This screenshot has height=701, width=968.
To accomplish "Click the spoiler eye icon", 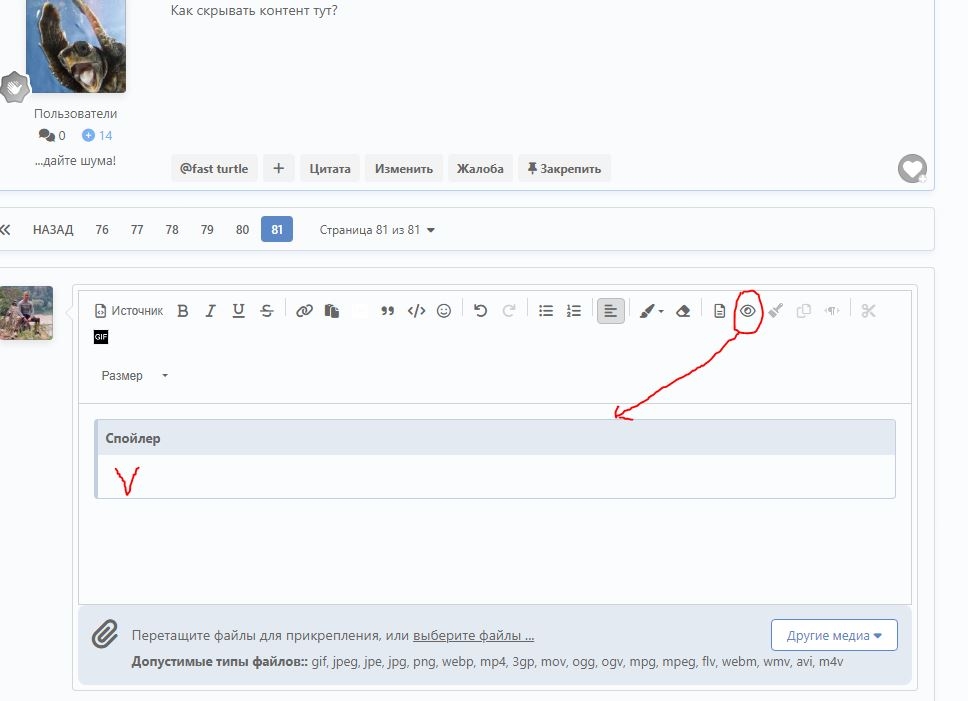I will [748, 311].
